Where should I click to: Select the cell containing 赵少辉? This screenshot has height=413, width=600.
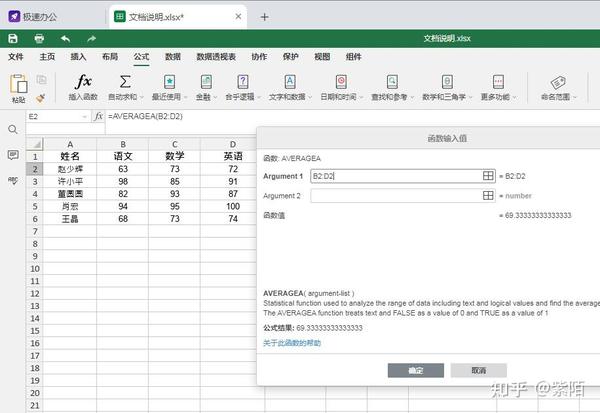[x=70, y=169]
